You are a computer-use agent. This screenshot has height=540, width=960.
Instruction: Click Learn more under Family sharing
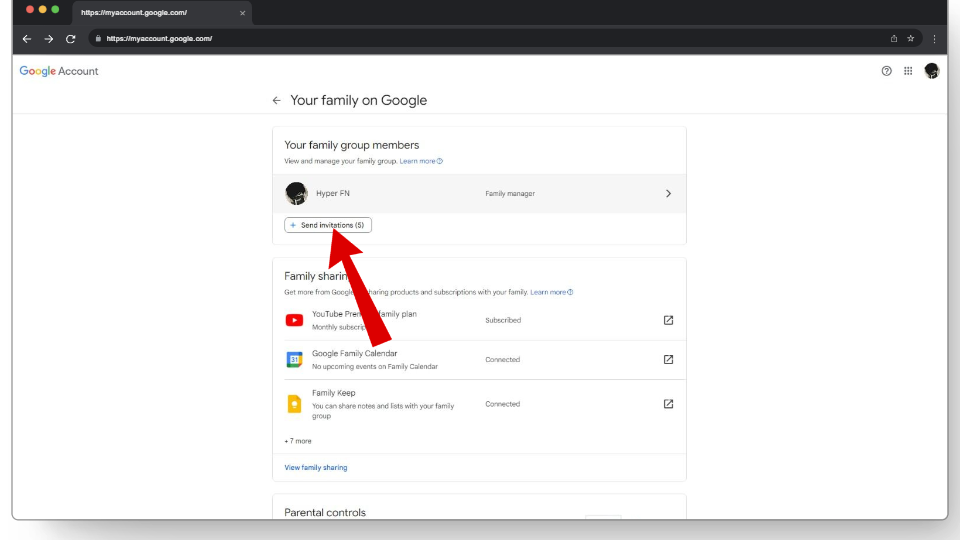[x=551, y=293]
